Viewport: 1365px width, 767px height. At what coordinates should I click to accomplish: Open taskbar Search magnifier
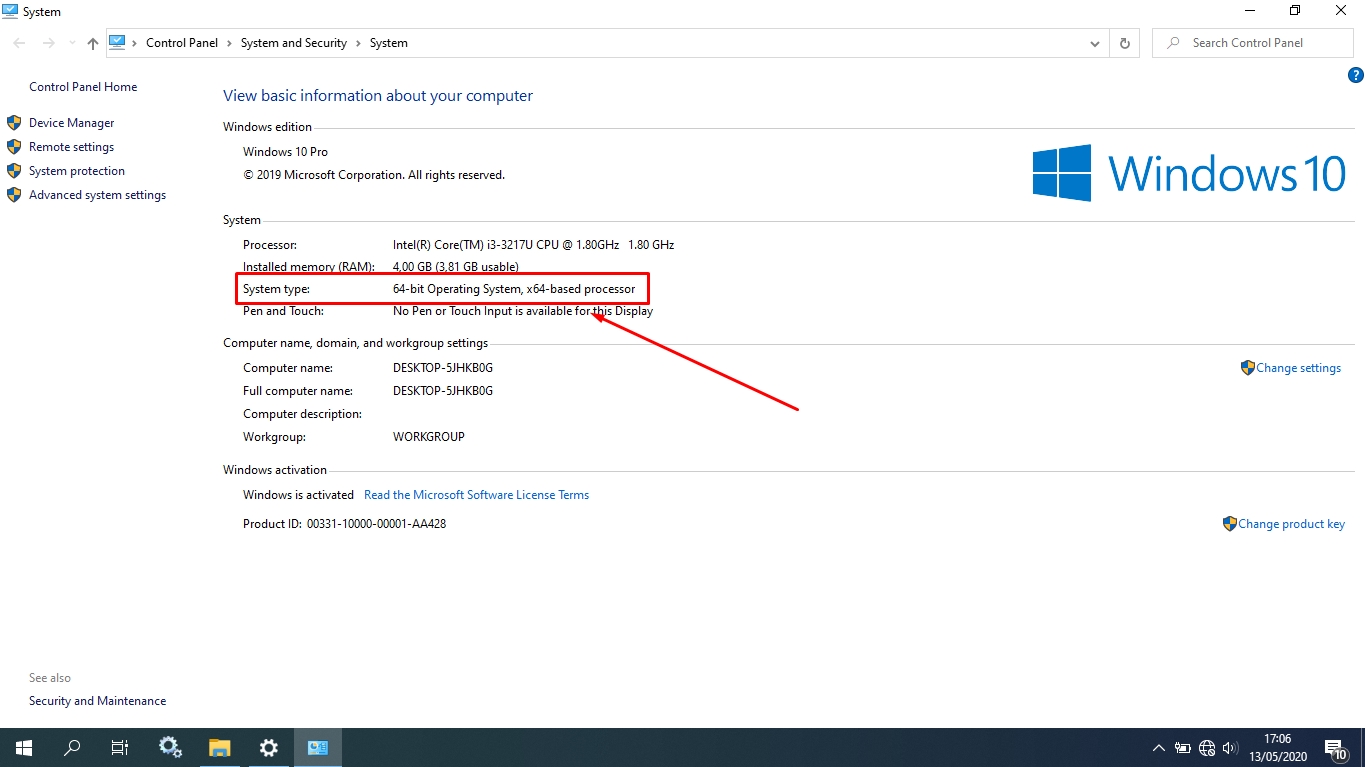72,747
